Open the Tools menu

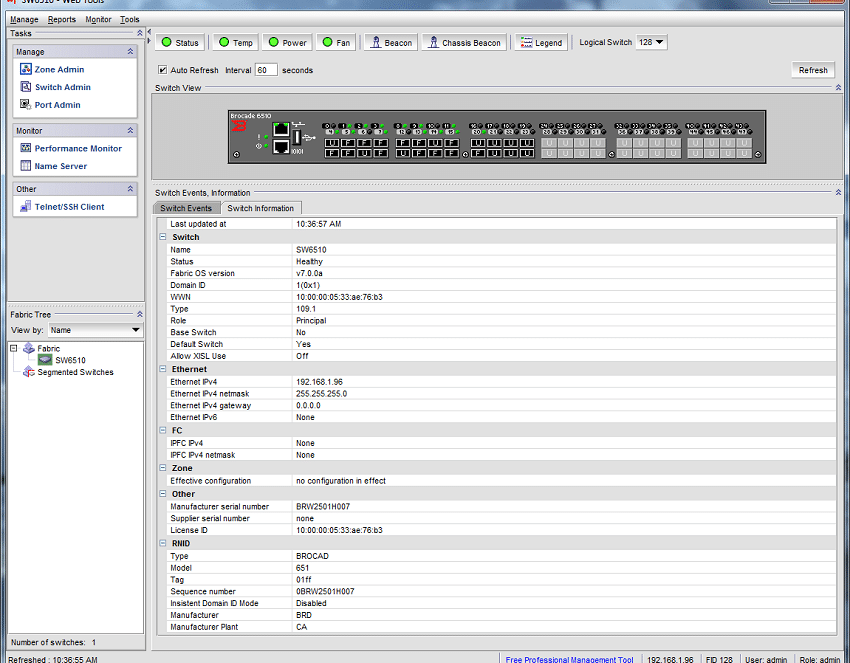coord(130,20)
